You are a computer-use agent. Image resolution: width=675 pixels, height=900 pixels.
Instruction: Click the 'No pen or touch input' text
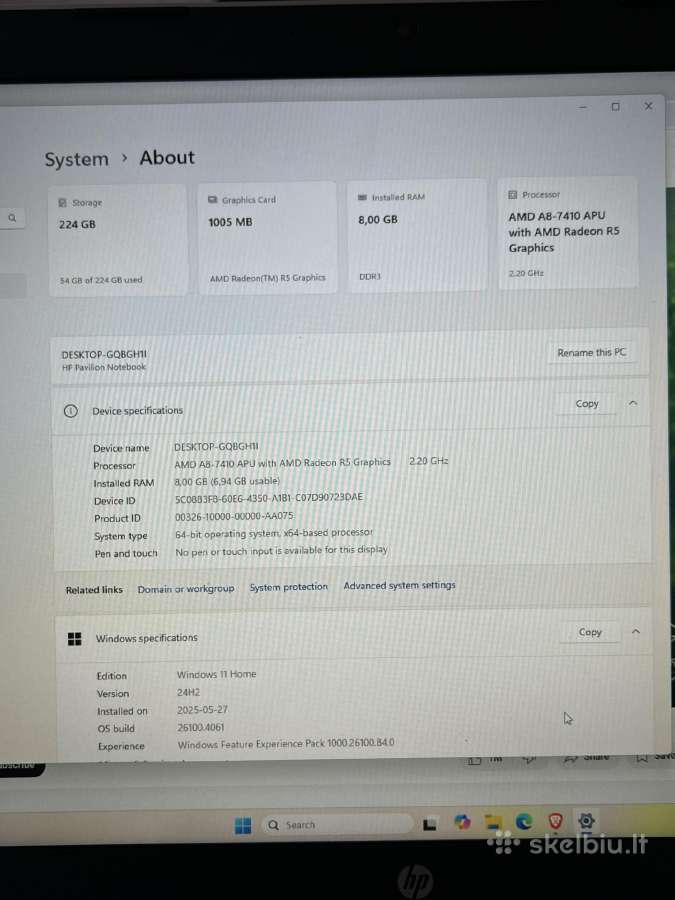[281, 550]
